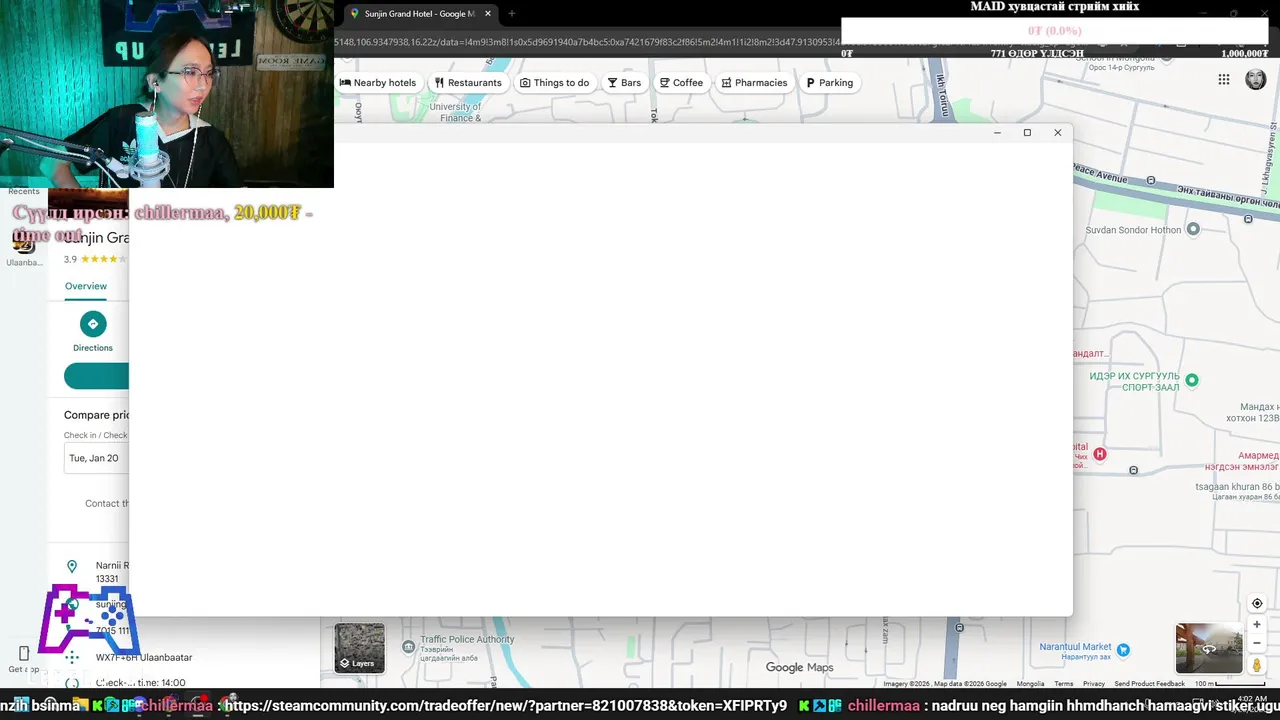Click the Get app phone icon
The image size is (1280, 720).
tap(24, 653)
